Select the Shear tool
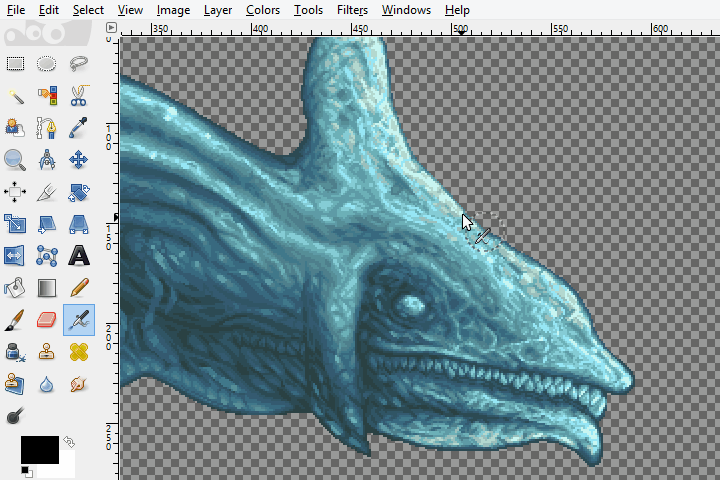 (47, 224)
